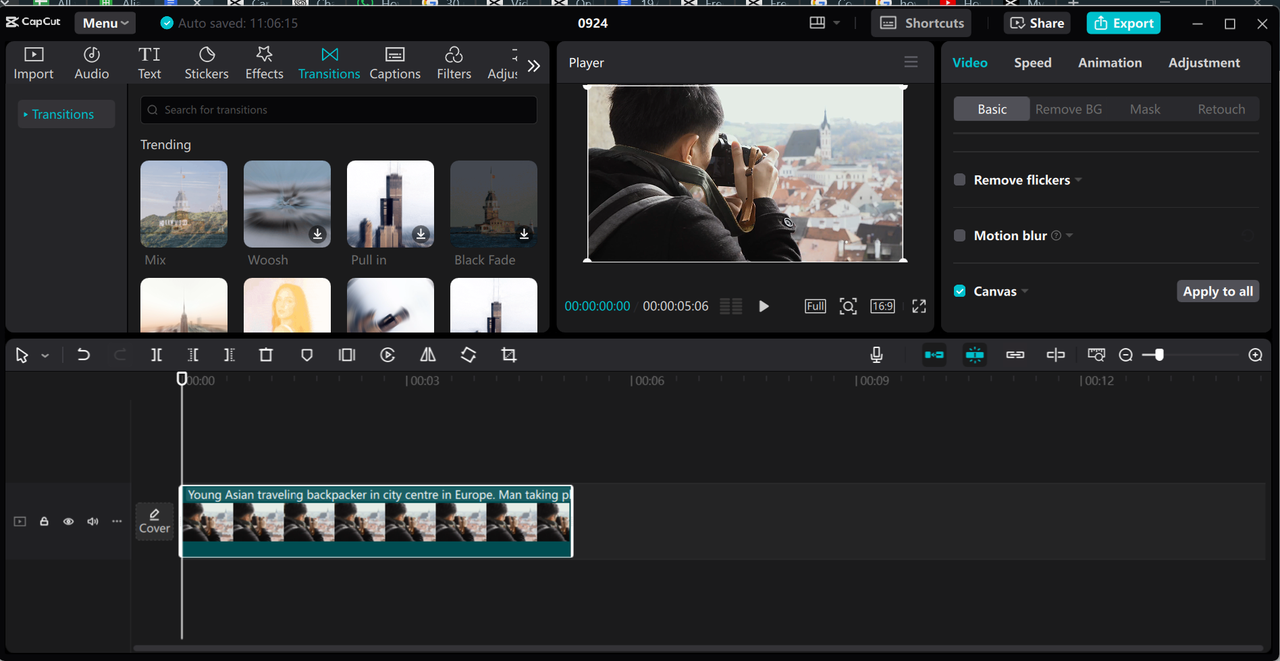The height and width of the screenshot is (661, 1280).
Task: Click the Export button
Action: [1123, 23]
